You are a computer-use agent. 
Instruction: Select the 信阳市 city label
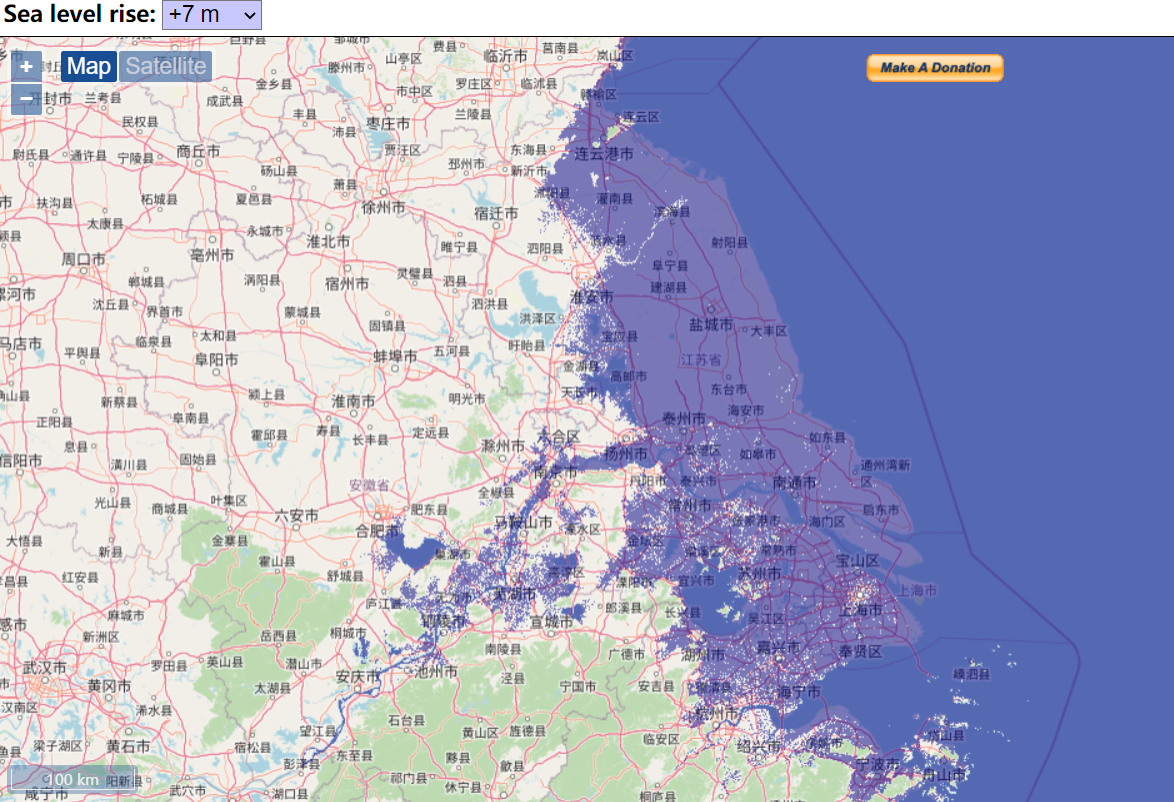pyautogui.click(x=21, y=461)
